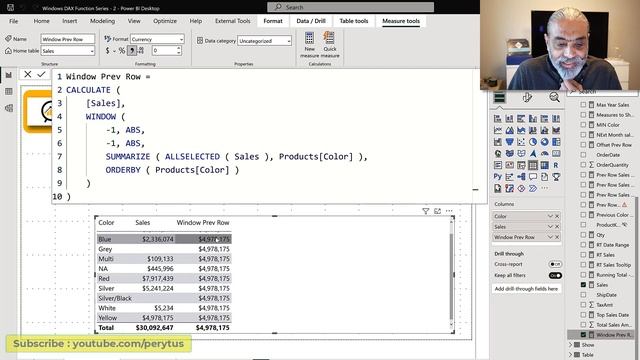Check the Offset Prev Row field
Screen dimensions: 640x360
pos(583,144)
